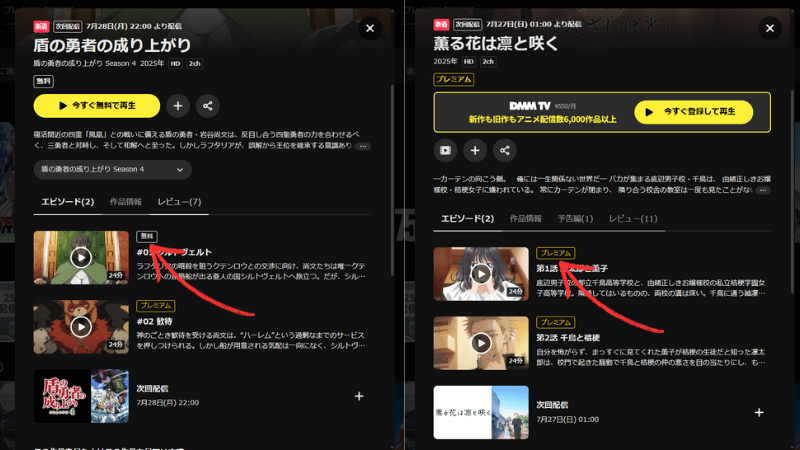
Task: Click 薫る花は凛と咲く next-release thumbnail
Action: [481, 412]
